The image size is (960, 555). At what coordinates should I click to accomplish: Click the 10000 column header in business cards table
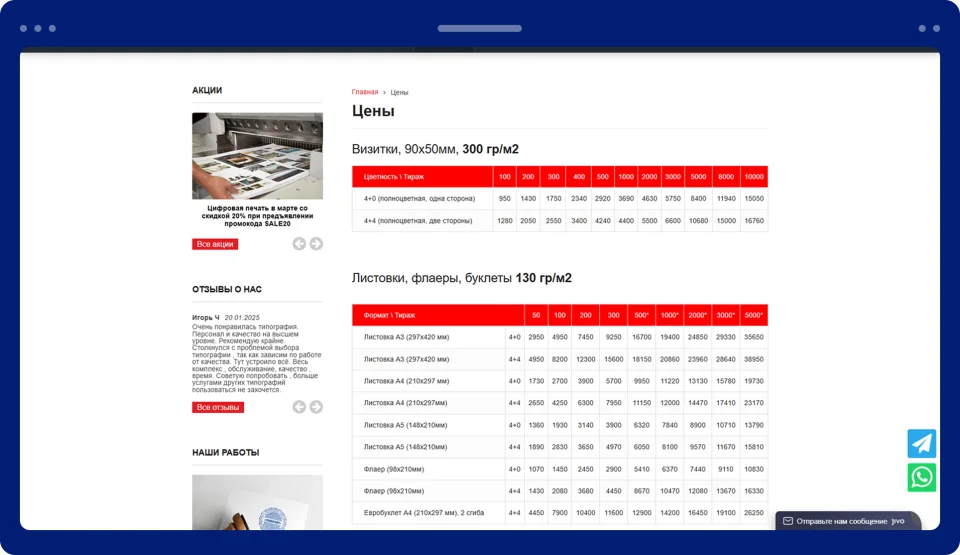click(x=754, y=176)
